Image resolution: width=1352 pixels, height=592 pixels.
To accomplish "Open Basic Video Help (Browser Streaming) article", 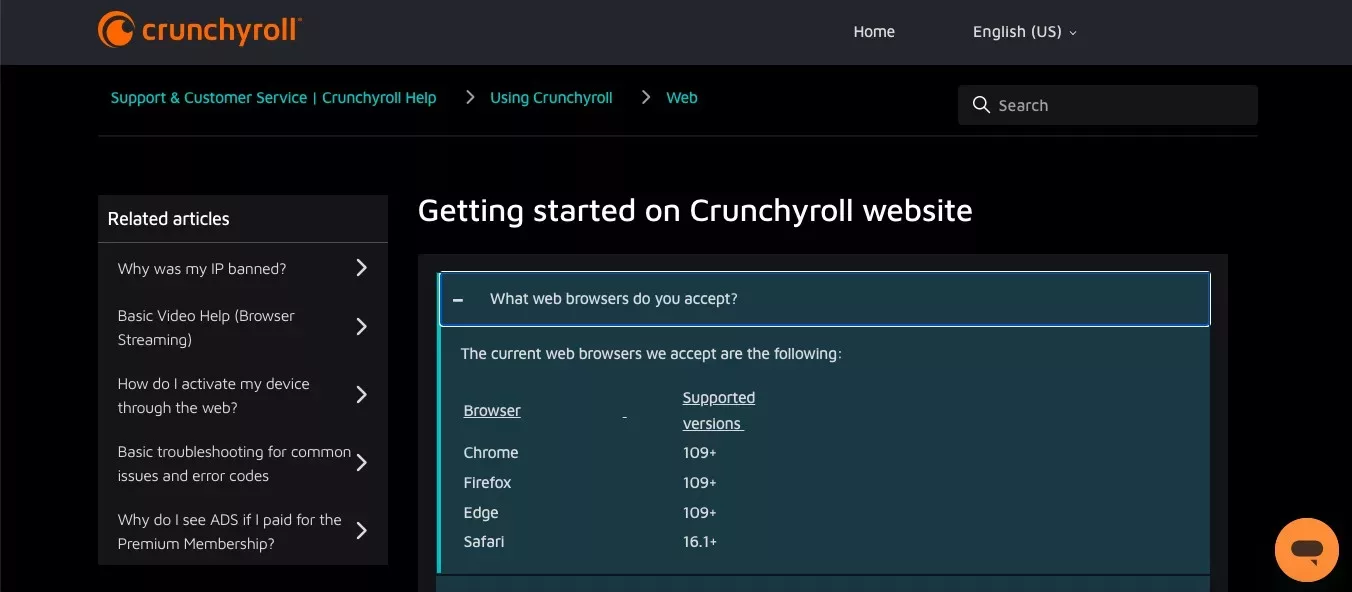I will tap(206, 328).
